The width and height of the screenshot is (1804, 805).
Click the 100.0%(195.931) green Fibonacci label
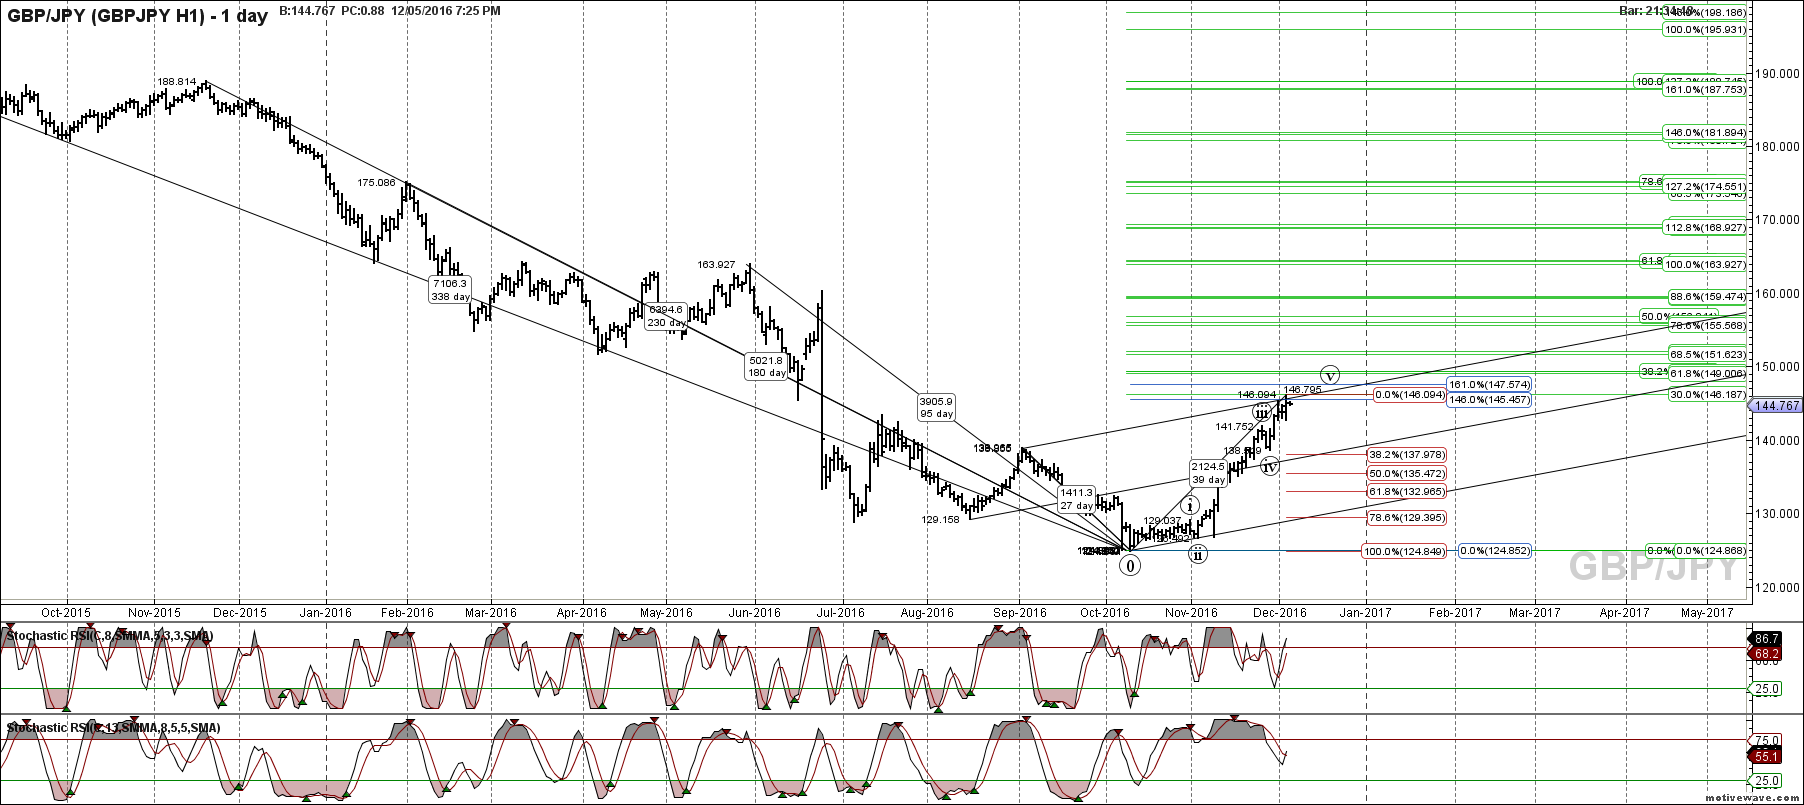pyautogui.click(x=1706, y=30)
